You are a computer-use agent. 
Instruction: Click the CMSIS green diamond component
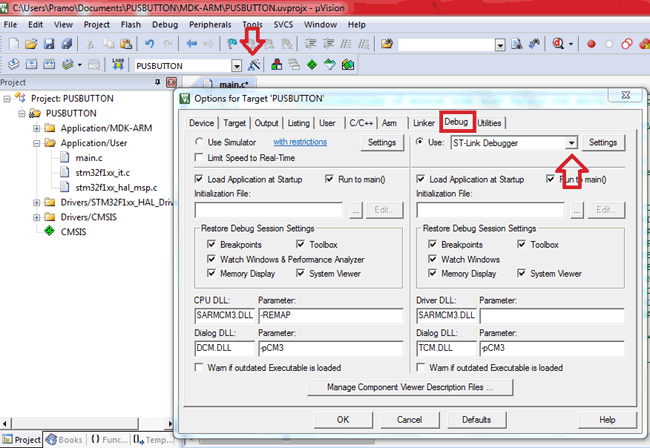(50, 229)
